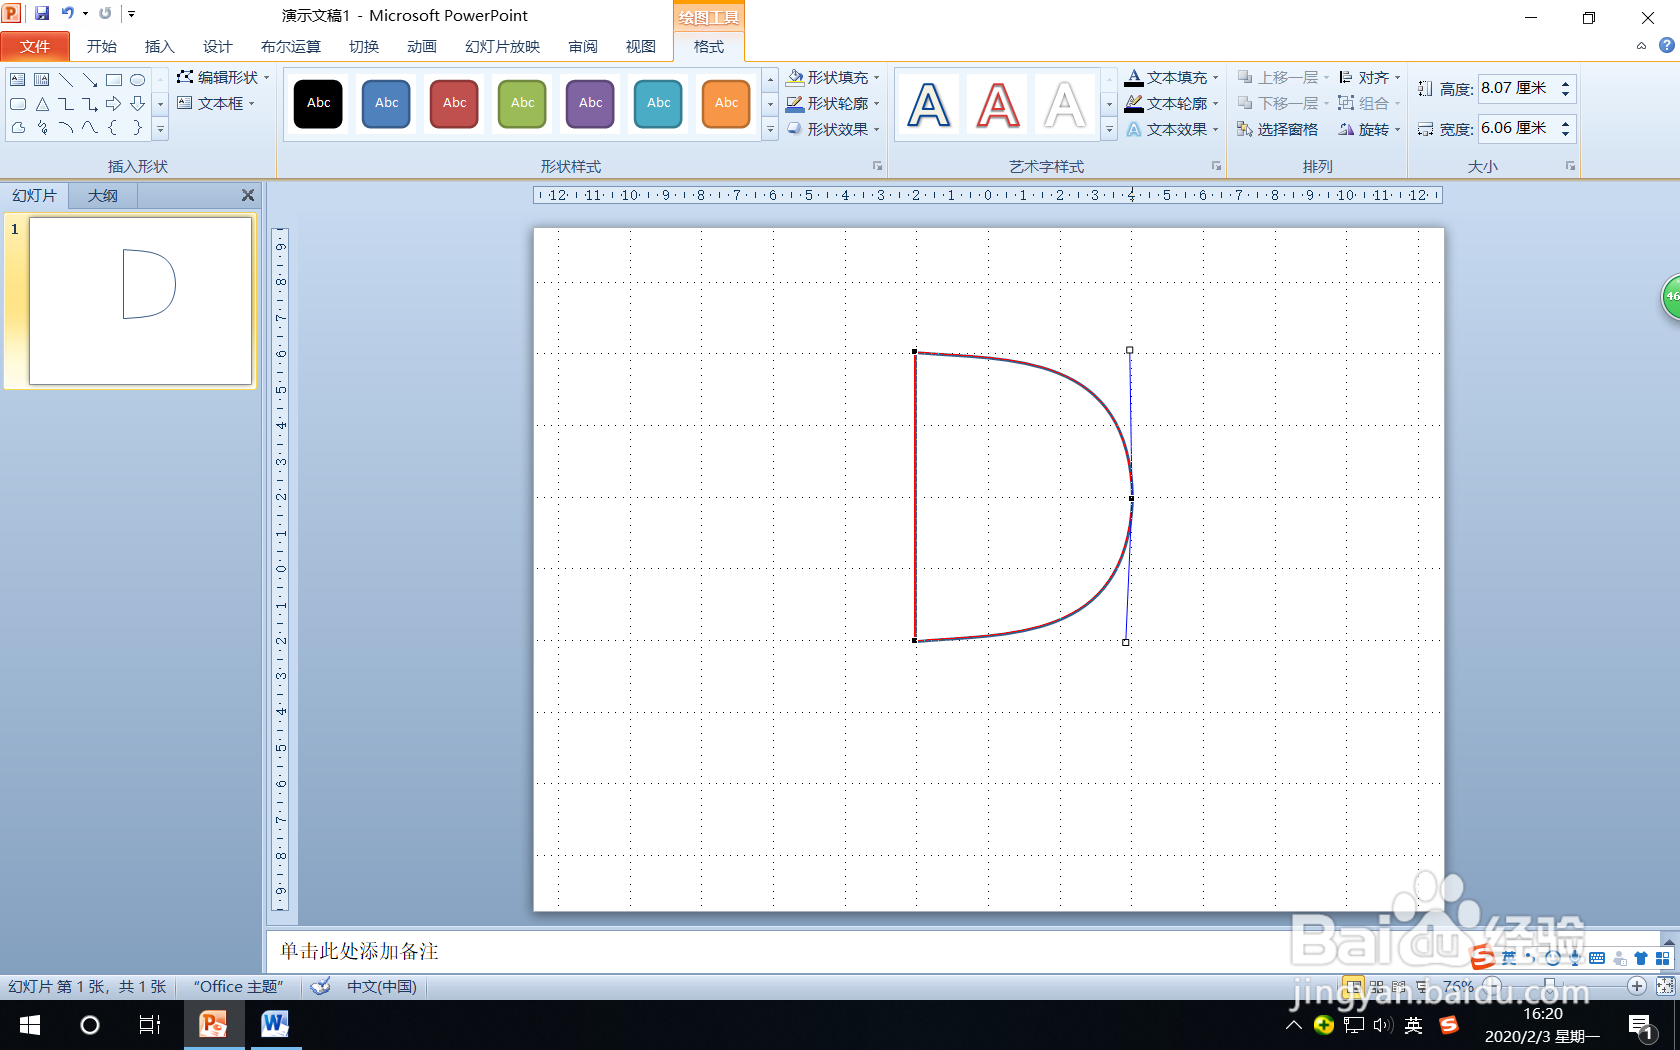Click the Undo icon
The image size is (1680, 1050).
click(x=67, y=13)
